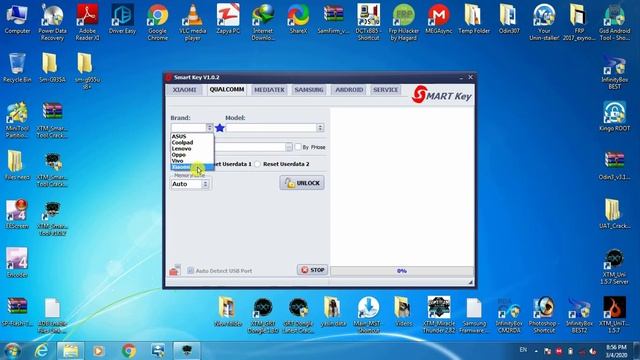Open UAT_Crack folder on desktop
The width and height of the screenshot is (640, 360).
614,213
